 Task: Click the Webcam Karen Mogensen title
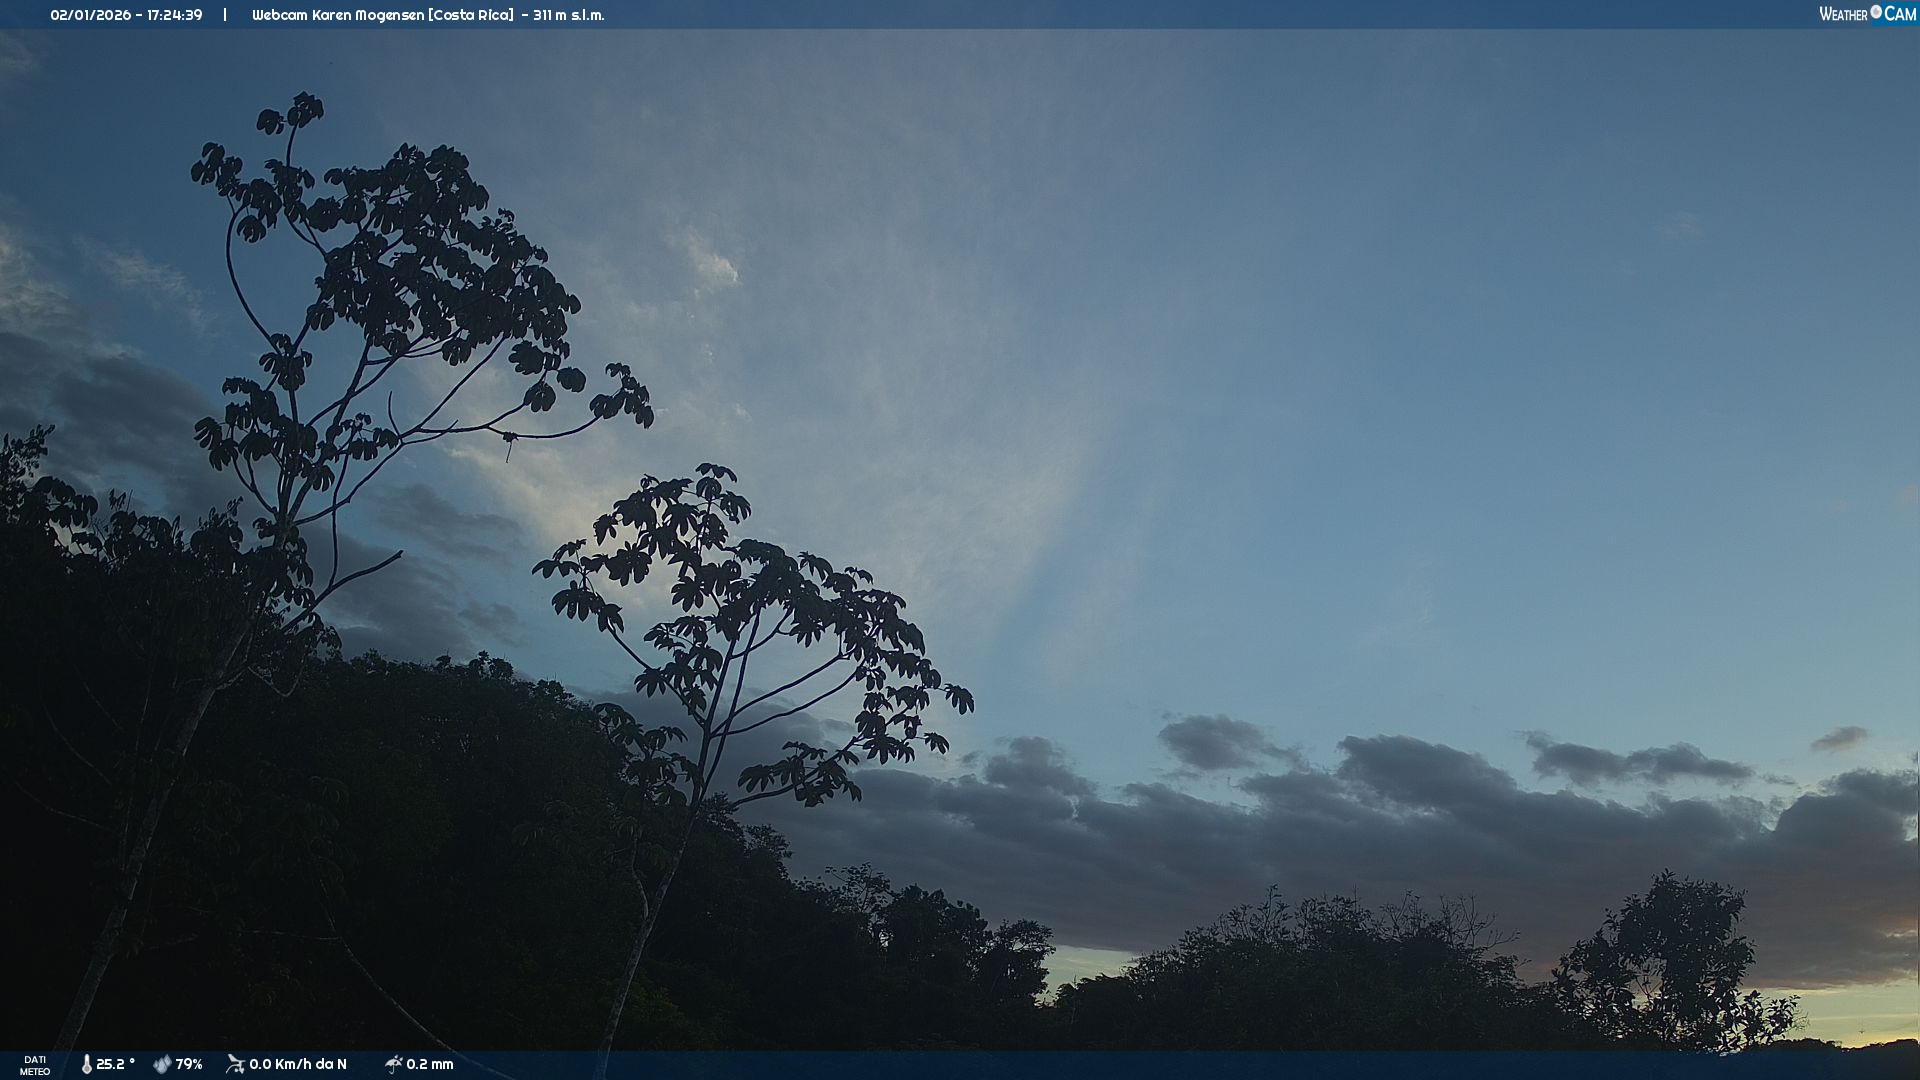point(338,15)
